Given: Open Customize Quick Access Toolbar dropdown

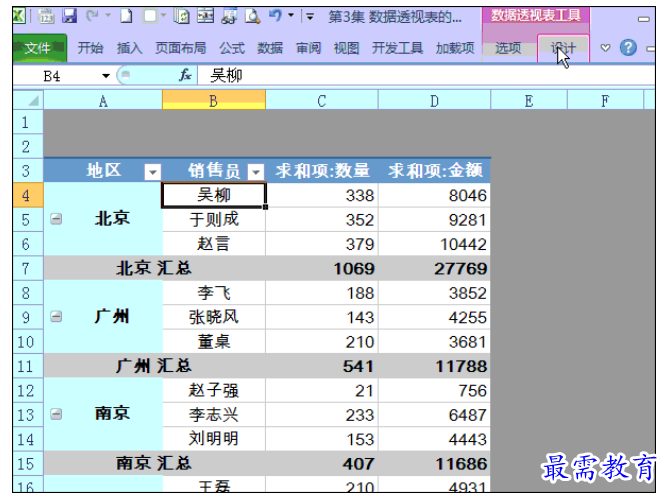Looking at the screenshot, I should click(310, 17).
